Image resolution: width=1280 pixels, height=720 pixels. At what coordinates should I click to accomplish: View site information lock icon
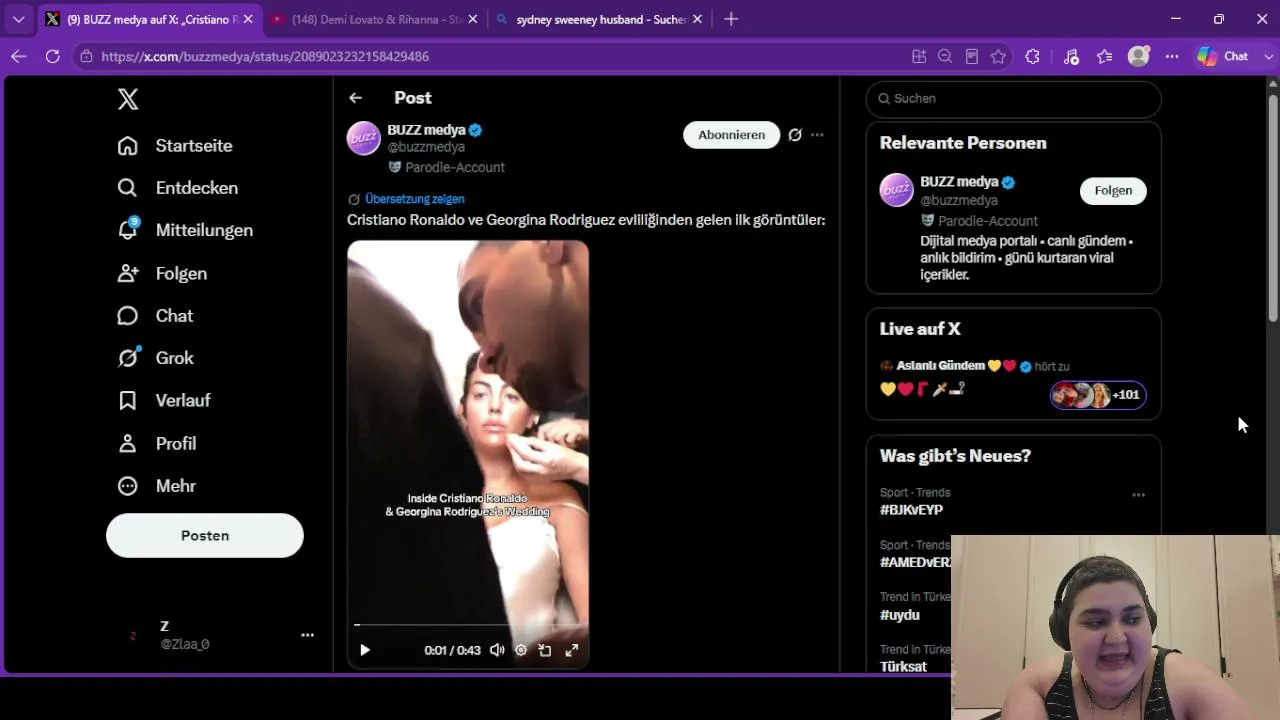[86, 57]
